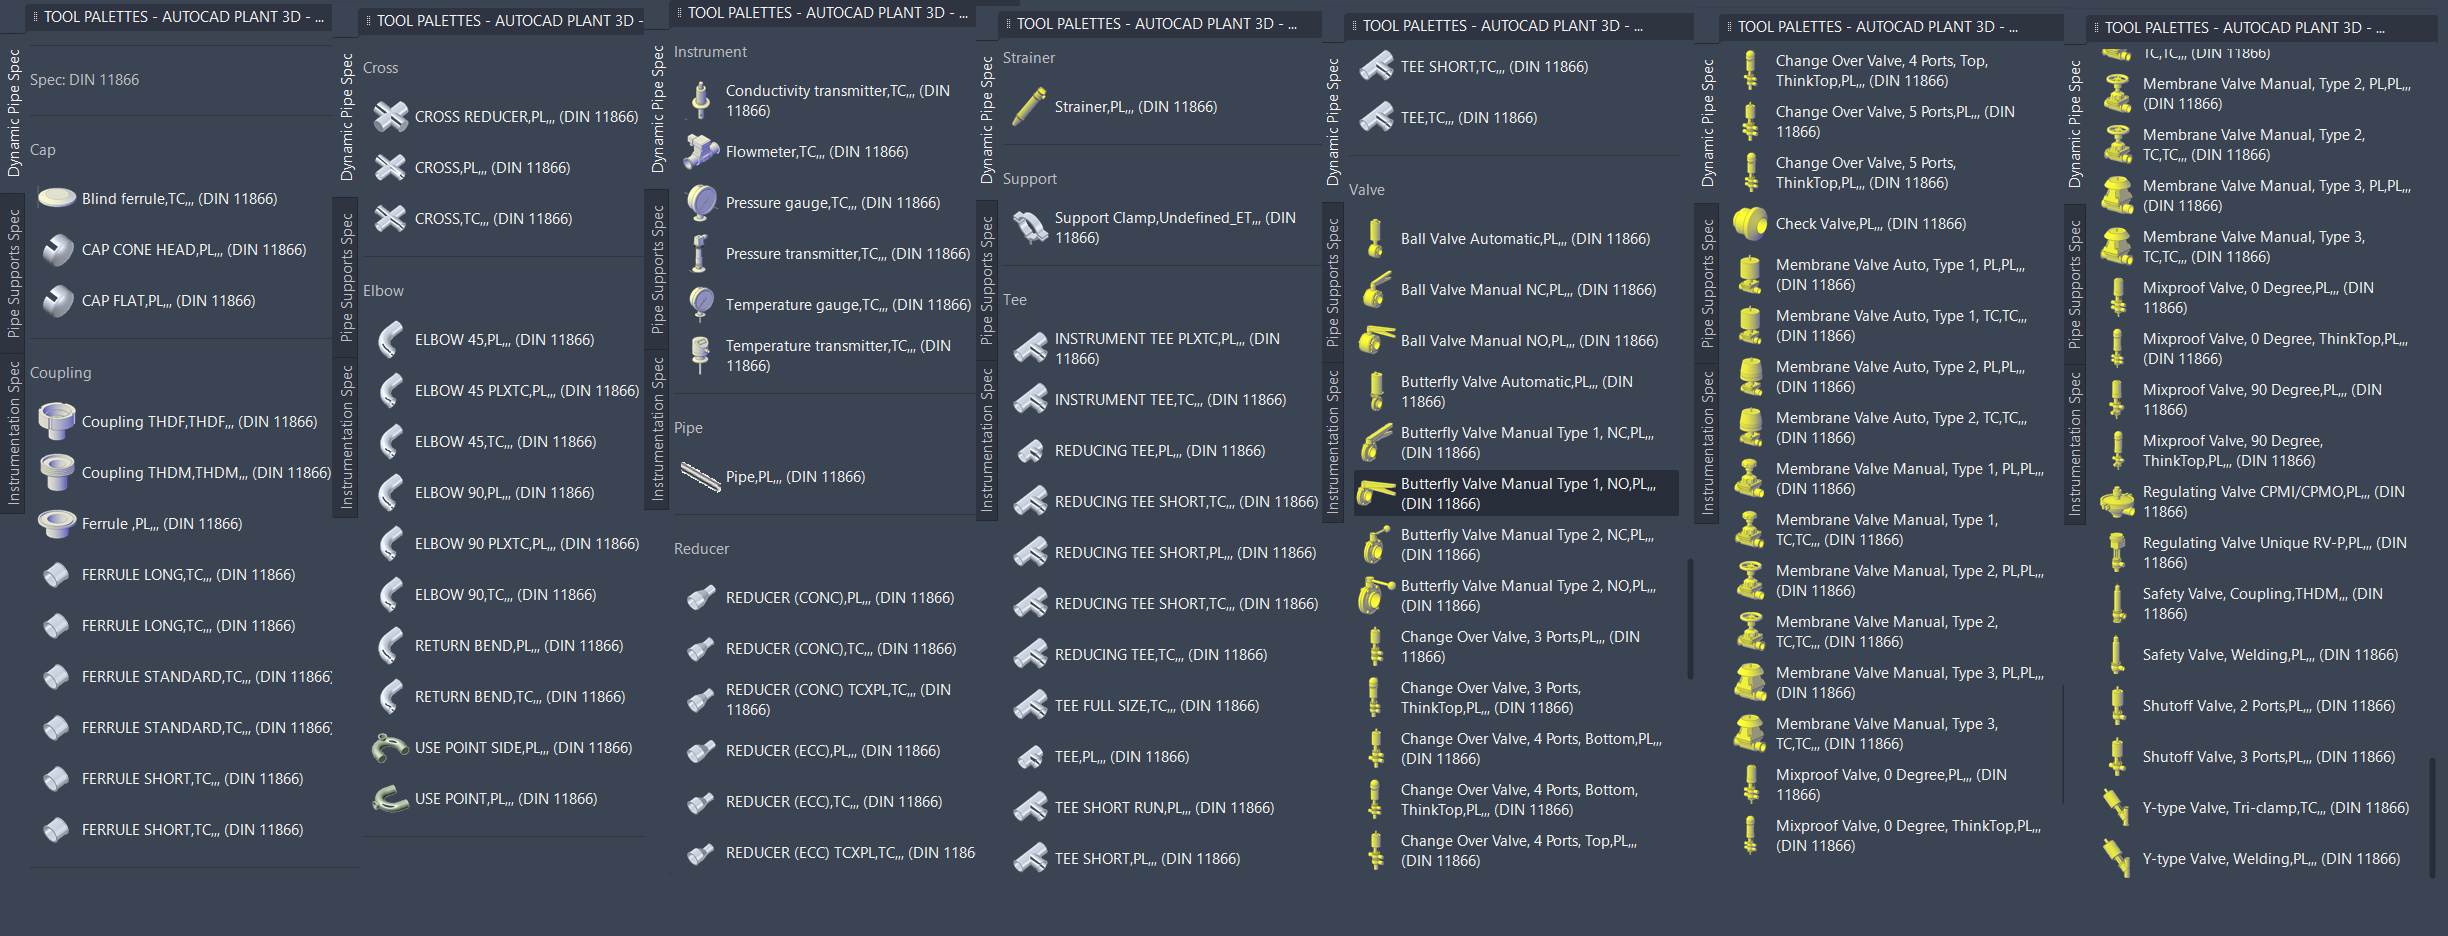Select the Blind ferrule cap icon

57,198
